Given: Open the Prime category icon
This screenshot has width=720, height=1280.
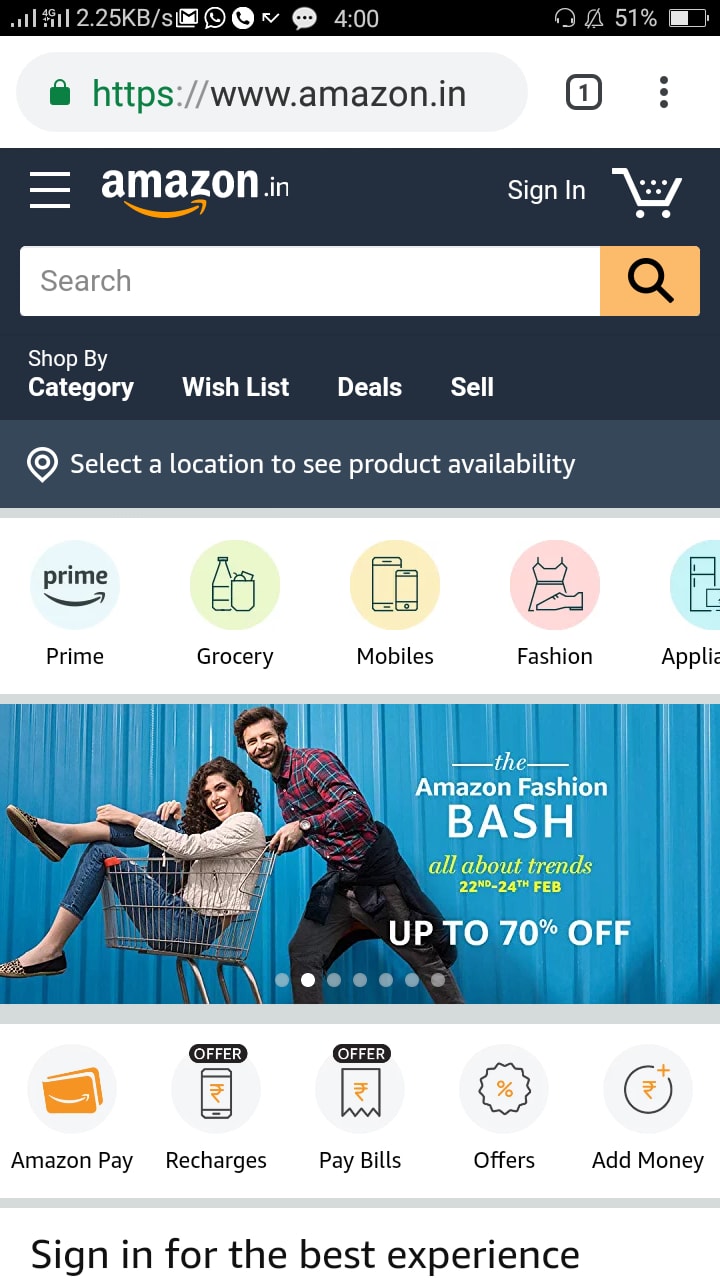Looking at the screenshot, I should tap(75, 585).
